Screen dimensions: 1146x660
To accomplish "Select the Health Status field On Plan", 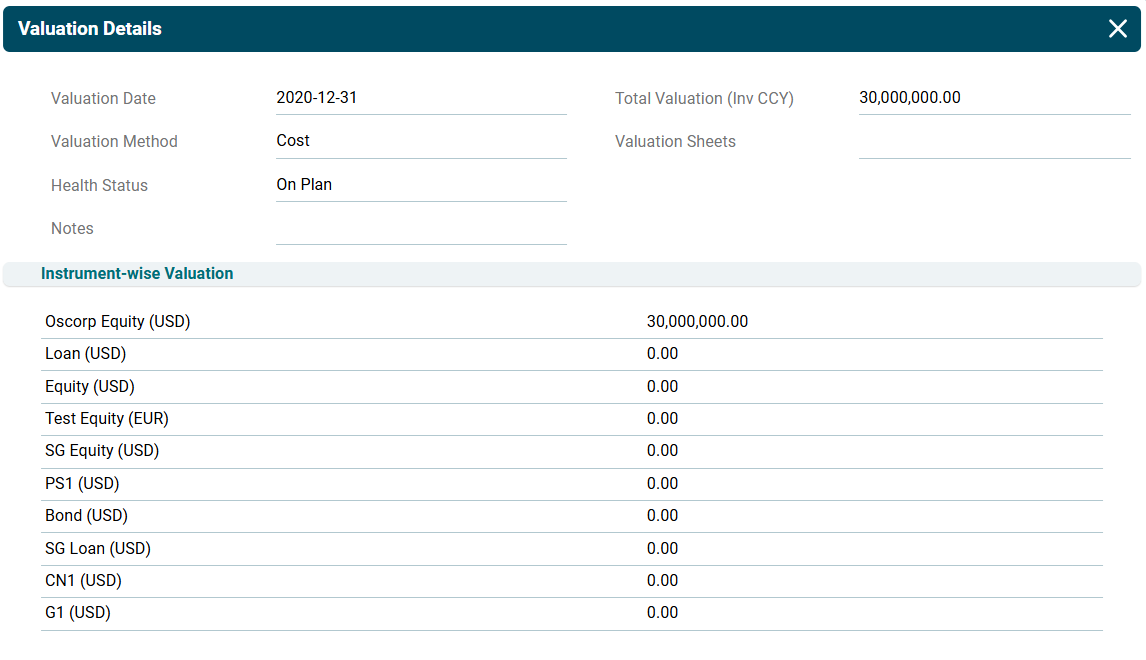I will pyautogui.click(x=420, y=185).
